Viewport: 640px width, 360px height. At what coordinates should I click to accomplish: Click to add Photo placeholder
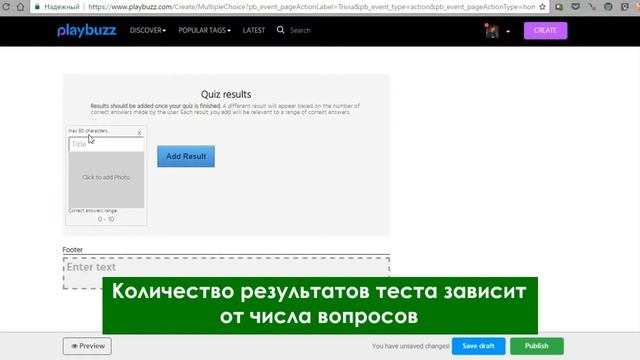click(x=106, y=180)
